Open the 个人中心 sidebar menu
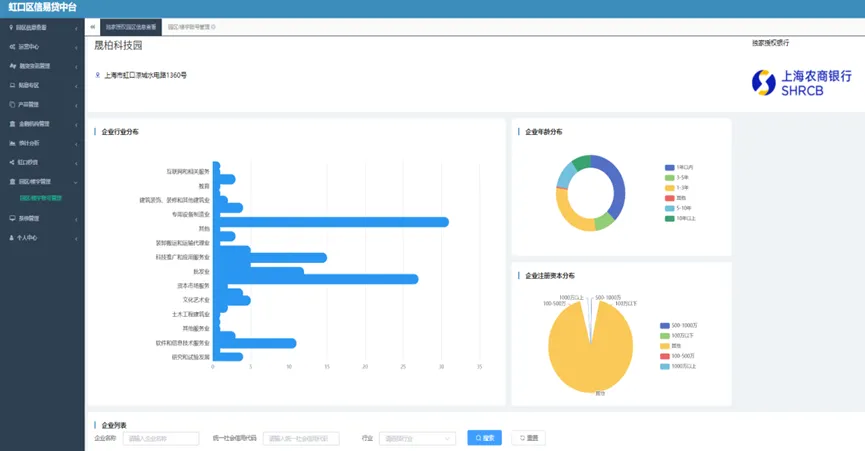Screen dimensions: 865x451 42,238
